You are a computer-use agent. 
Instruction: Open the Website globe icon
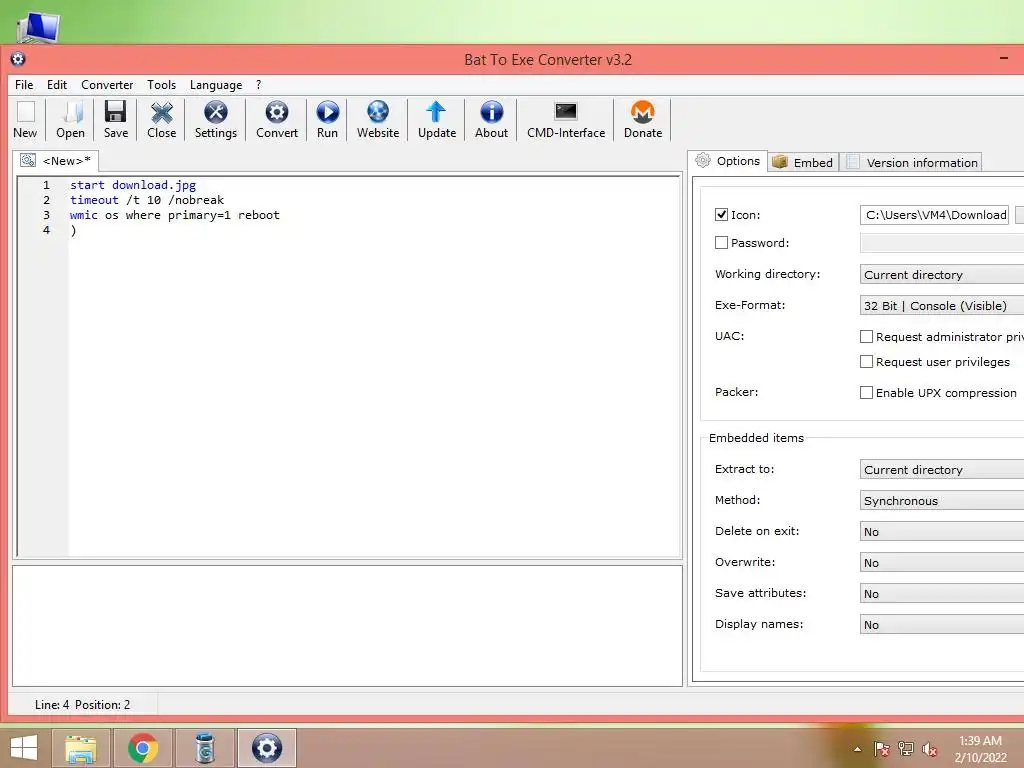pos(377,120)
